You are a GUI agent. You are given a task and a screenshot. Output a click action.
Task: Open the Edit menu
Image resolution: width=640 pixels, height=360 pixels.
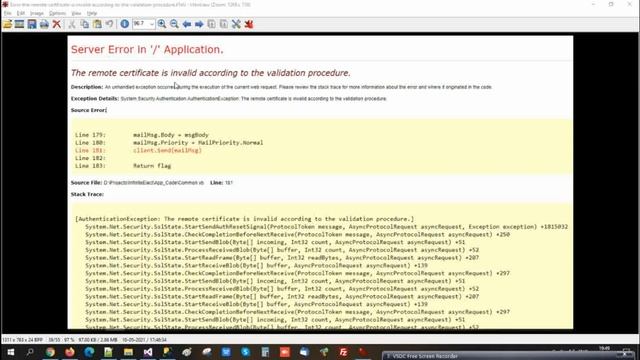click(21, 13)
